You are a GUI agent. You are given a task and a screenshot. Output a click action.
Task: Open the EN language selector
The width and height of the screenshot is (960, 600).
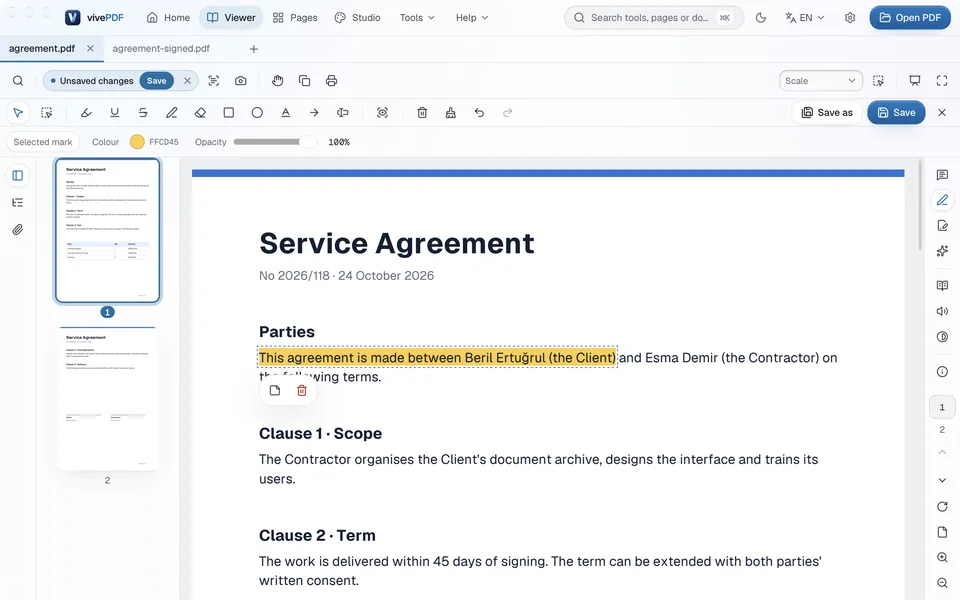pyautogui.click(x=804, y=18)
